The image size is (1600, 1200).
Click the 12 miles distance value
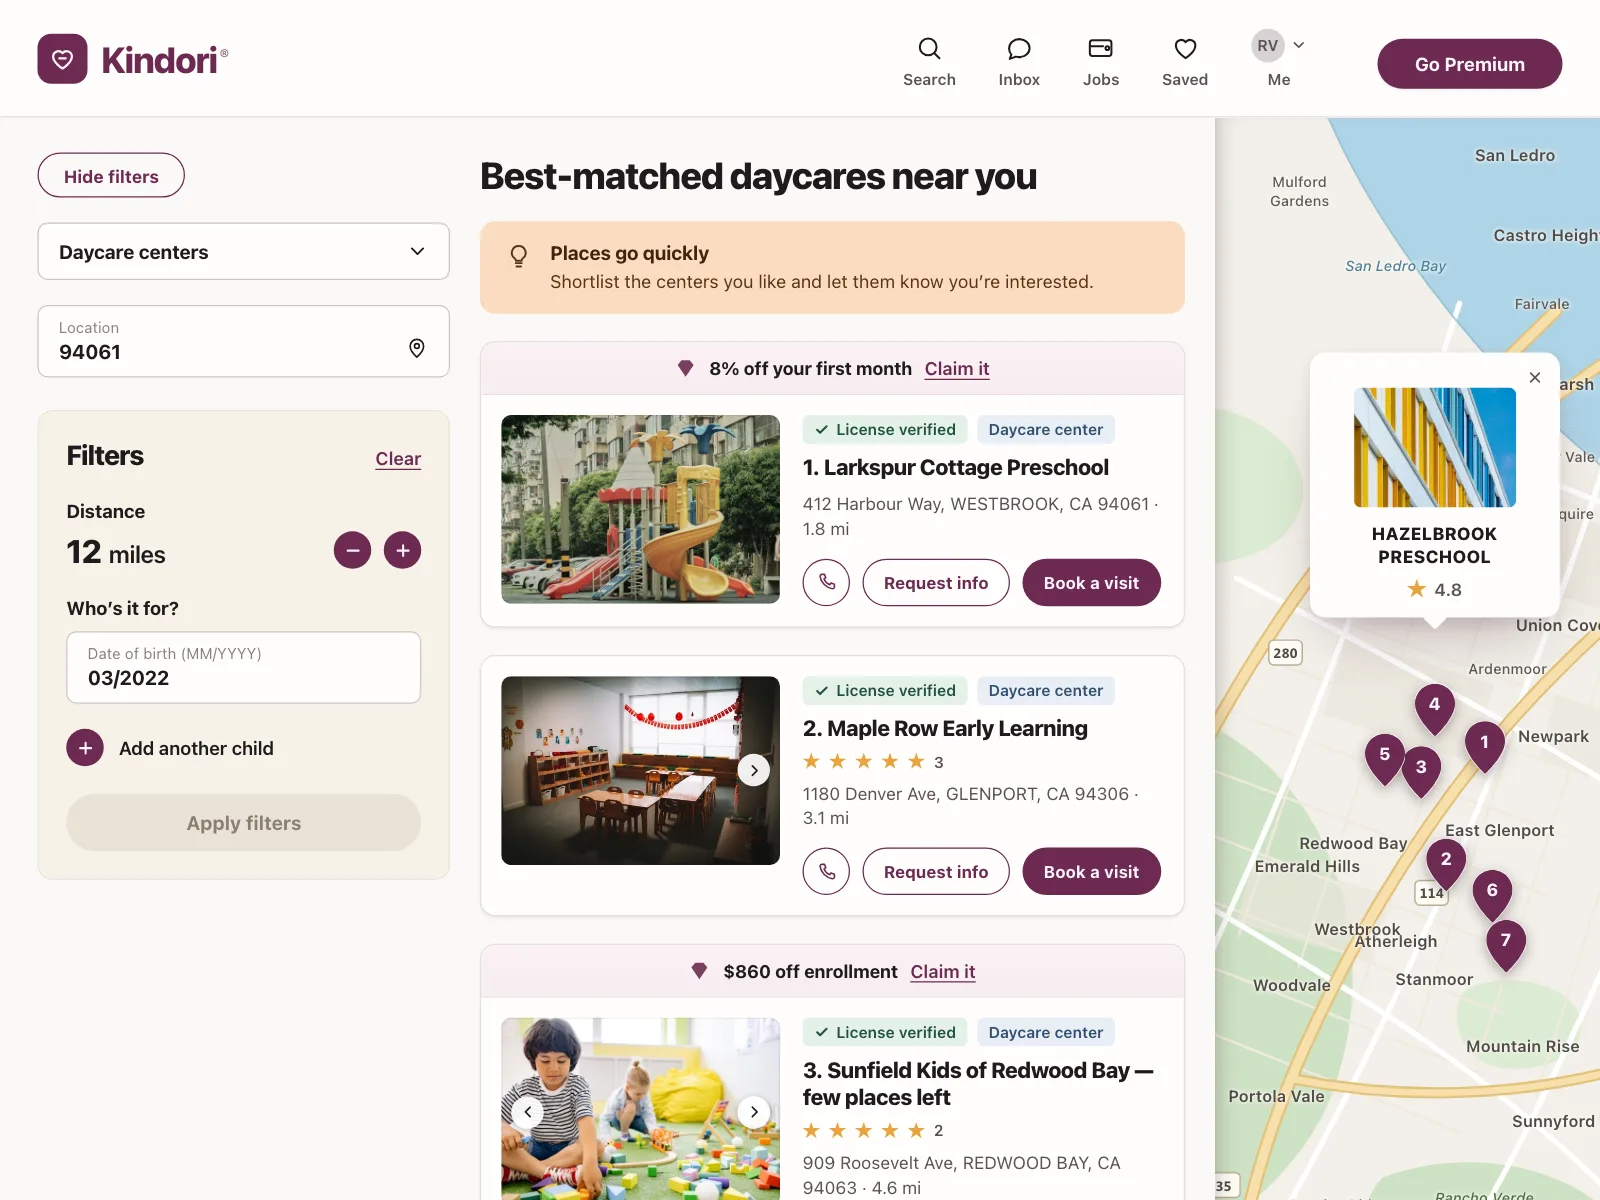(x=116, y=552)
